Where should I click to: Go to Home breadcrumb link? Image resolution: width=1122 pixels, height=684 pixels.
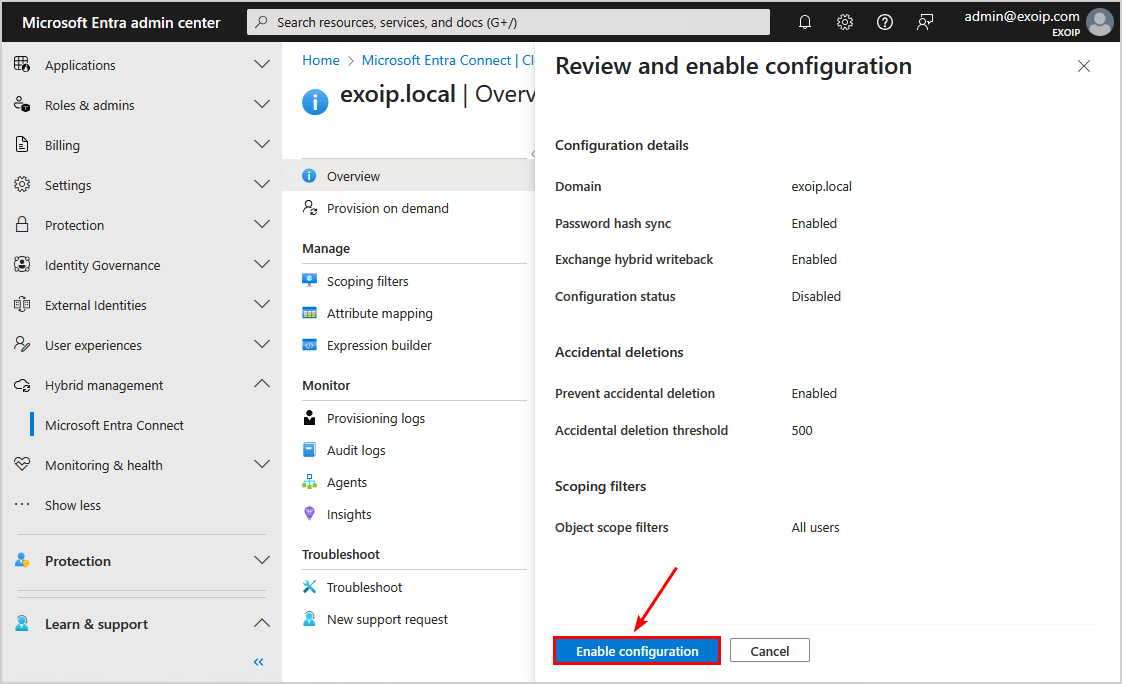321,60
